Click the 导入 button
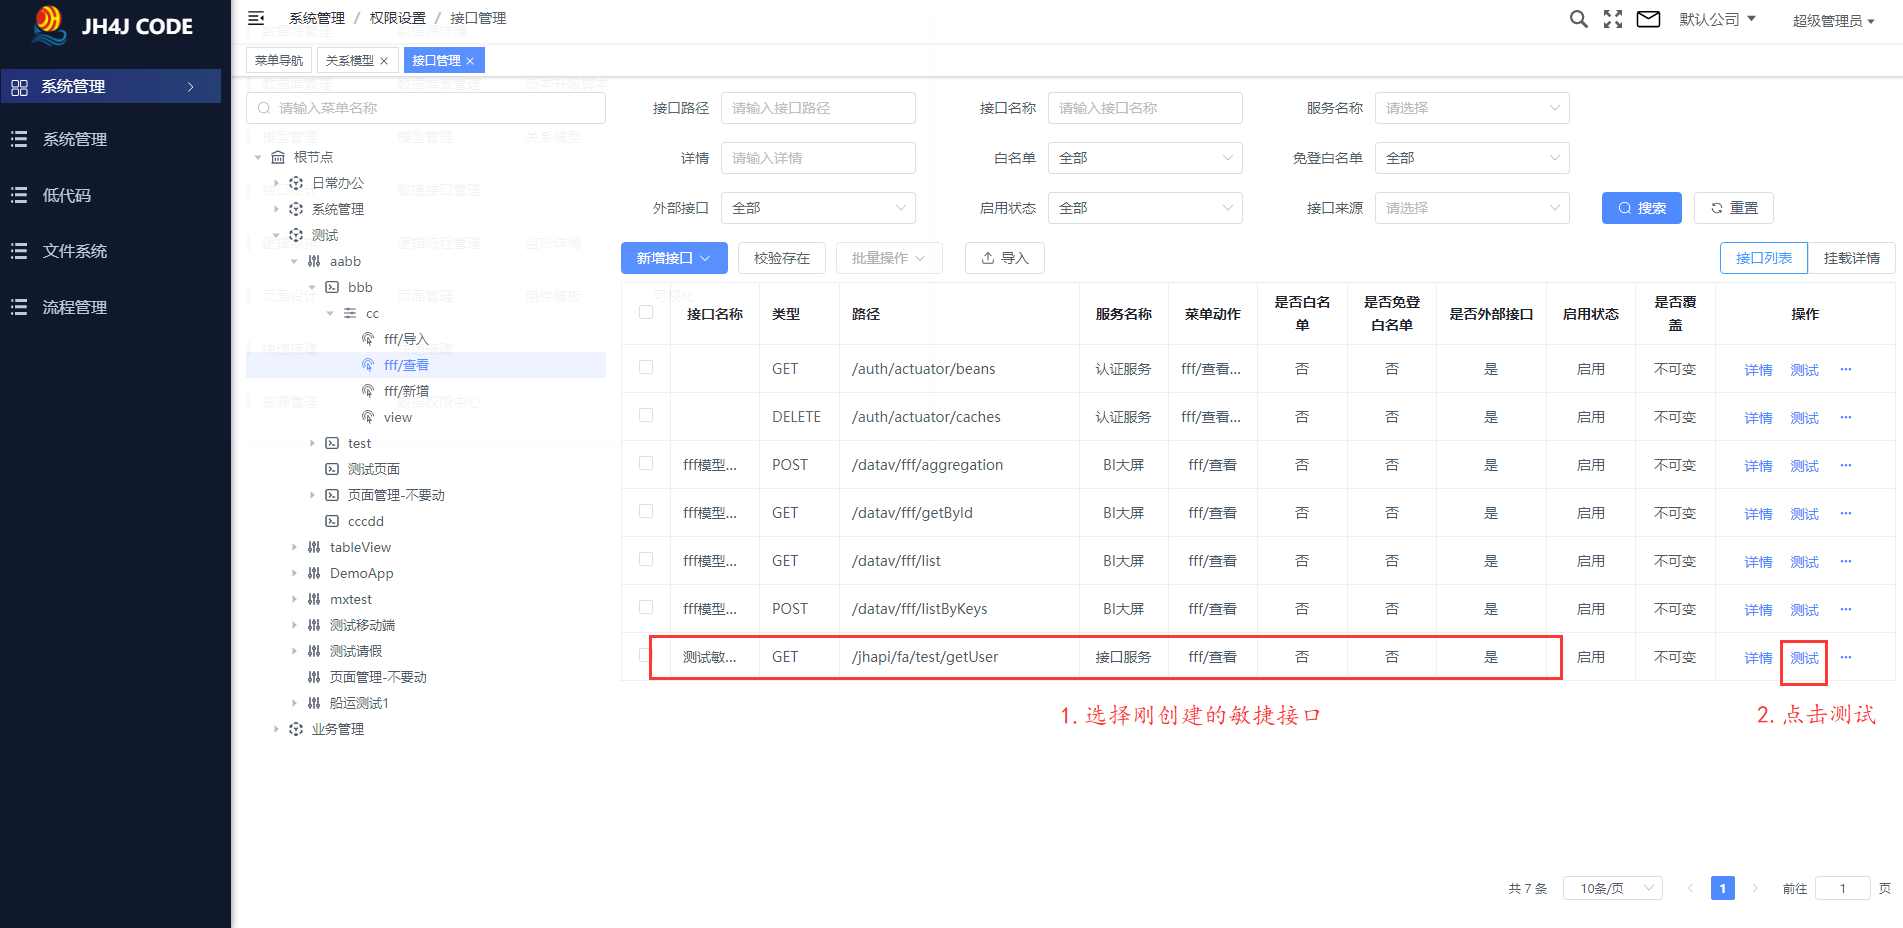This screenshot has width=1903, height=928. pyautogui.click(x=1005, y=258)
